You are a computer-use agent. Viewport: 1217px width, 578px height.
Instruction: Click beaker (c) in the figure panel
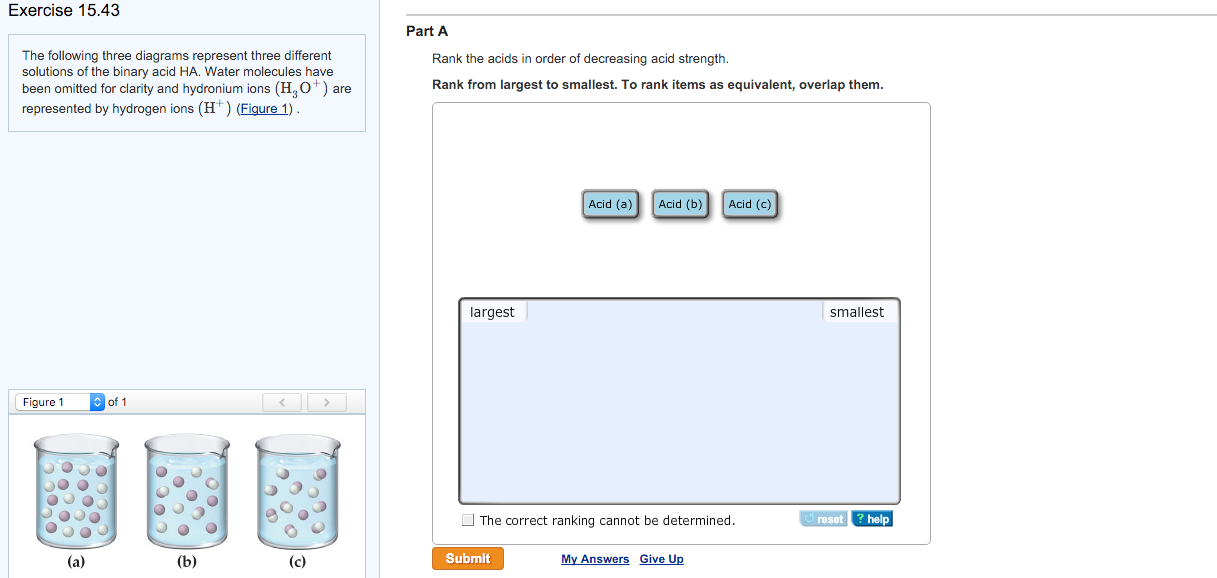296,490
